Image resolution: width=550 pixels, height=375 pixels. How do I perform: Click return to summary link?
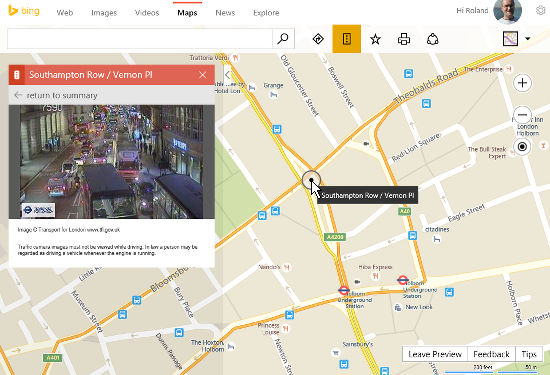point(62,95)
